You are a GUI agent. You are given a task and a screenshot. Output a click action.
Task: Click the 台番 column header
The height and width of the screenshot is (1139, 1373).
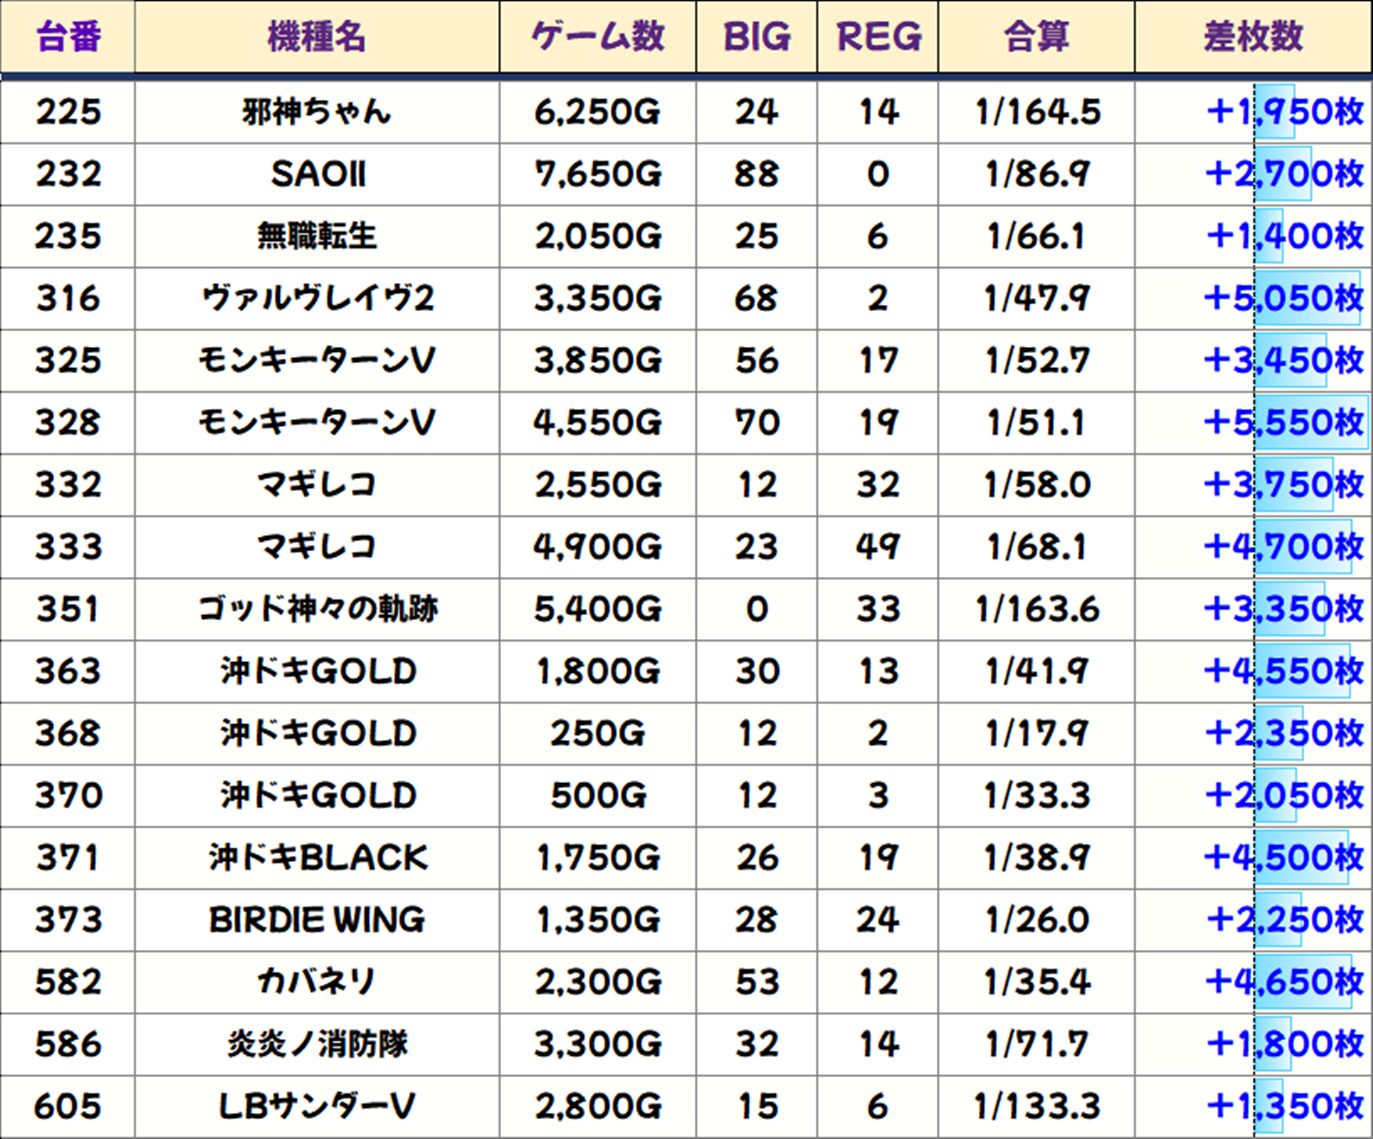(68, 37)
